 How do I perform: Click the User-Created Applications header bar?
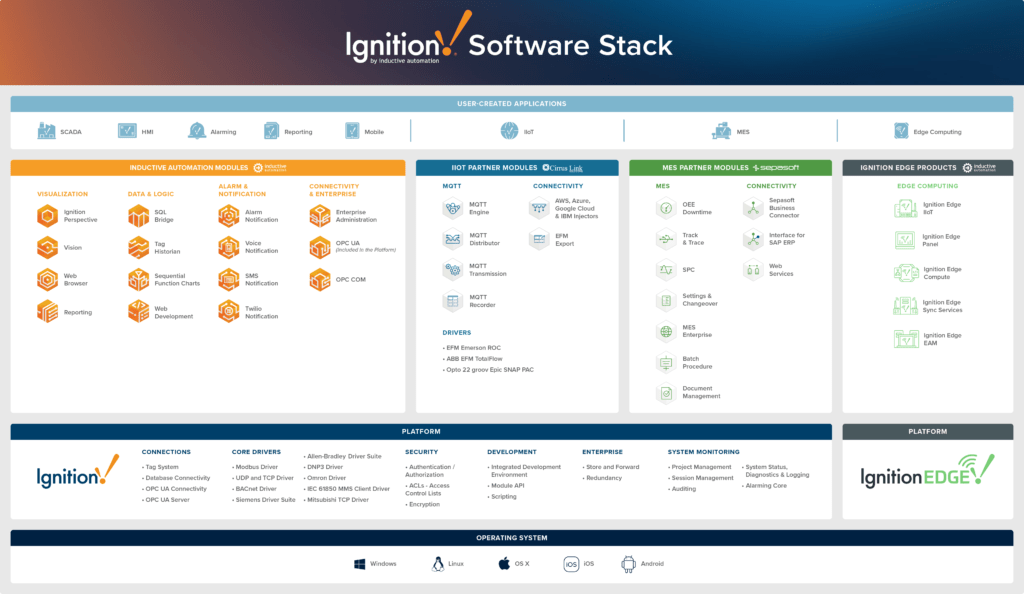512,104
